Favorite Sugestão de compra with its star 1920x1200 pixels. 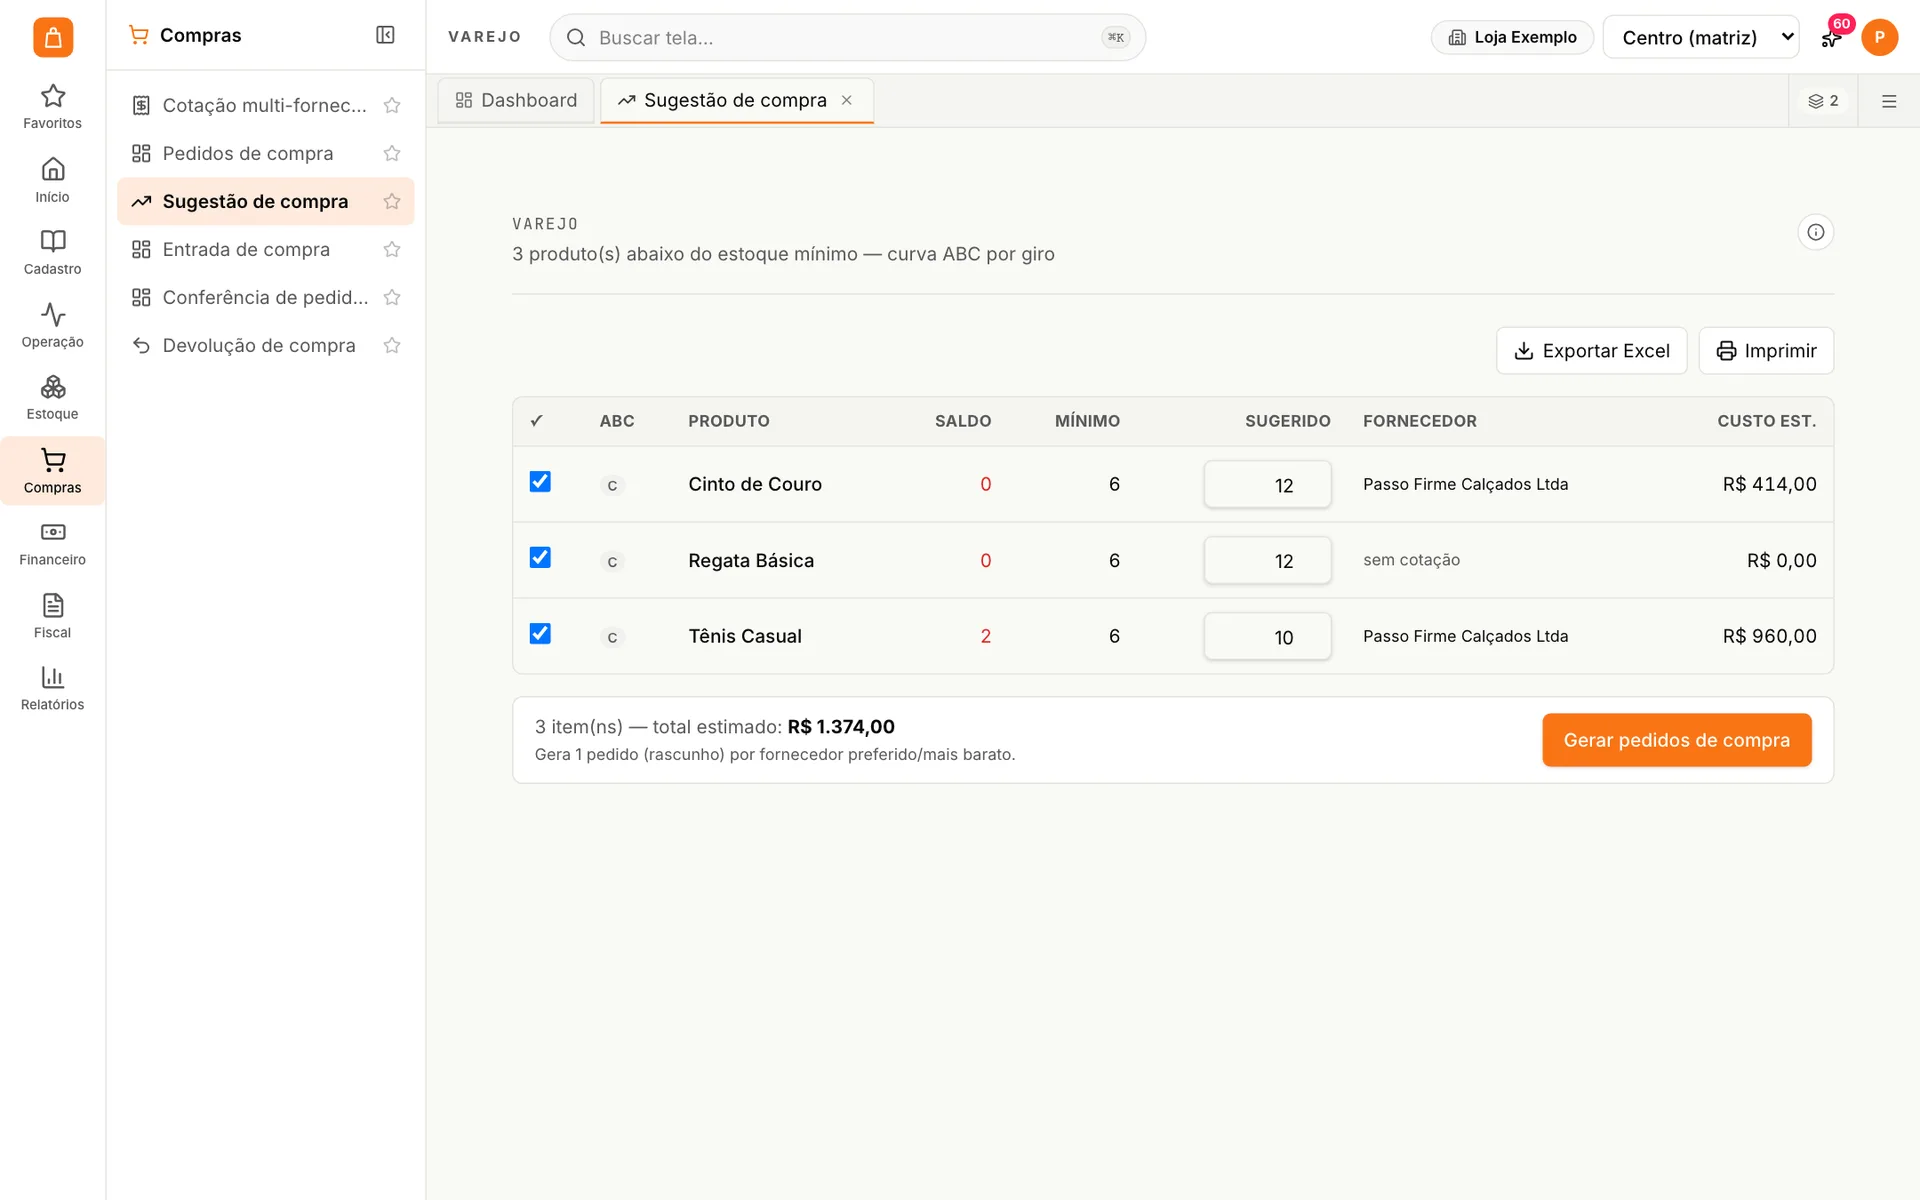392,201
